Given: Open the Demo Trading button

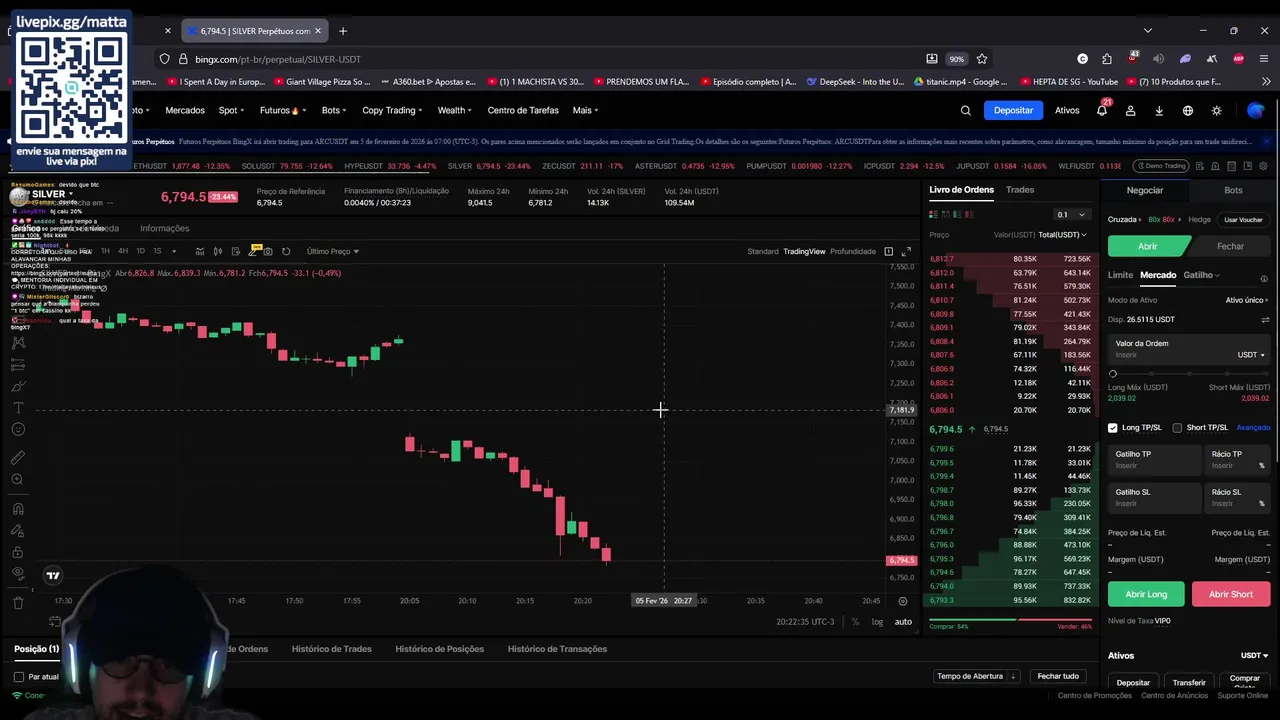Looking at the screenshot, I should pyautogui.click(x=1161, y=166).
